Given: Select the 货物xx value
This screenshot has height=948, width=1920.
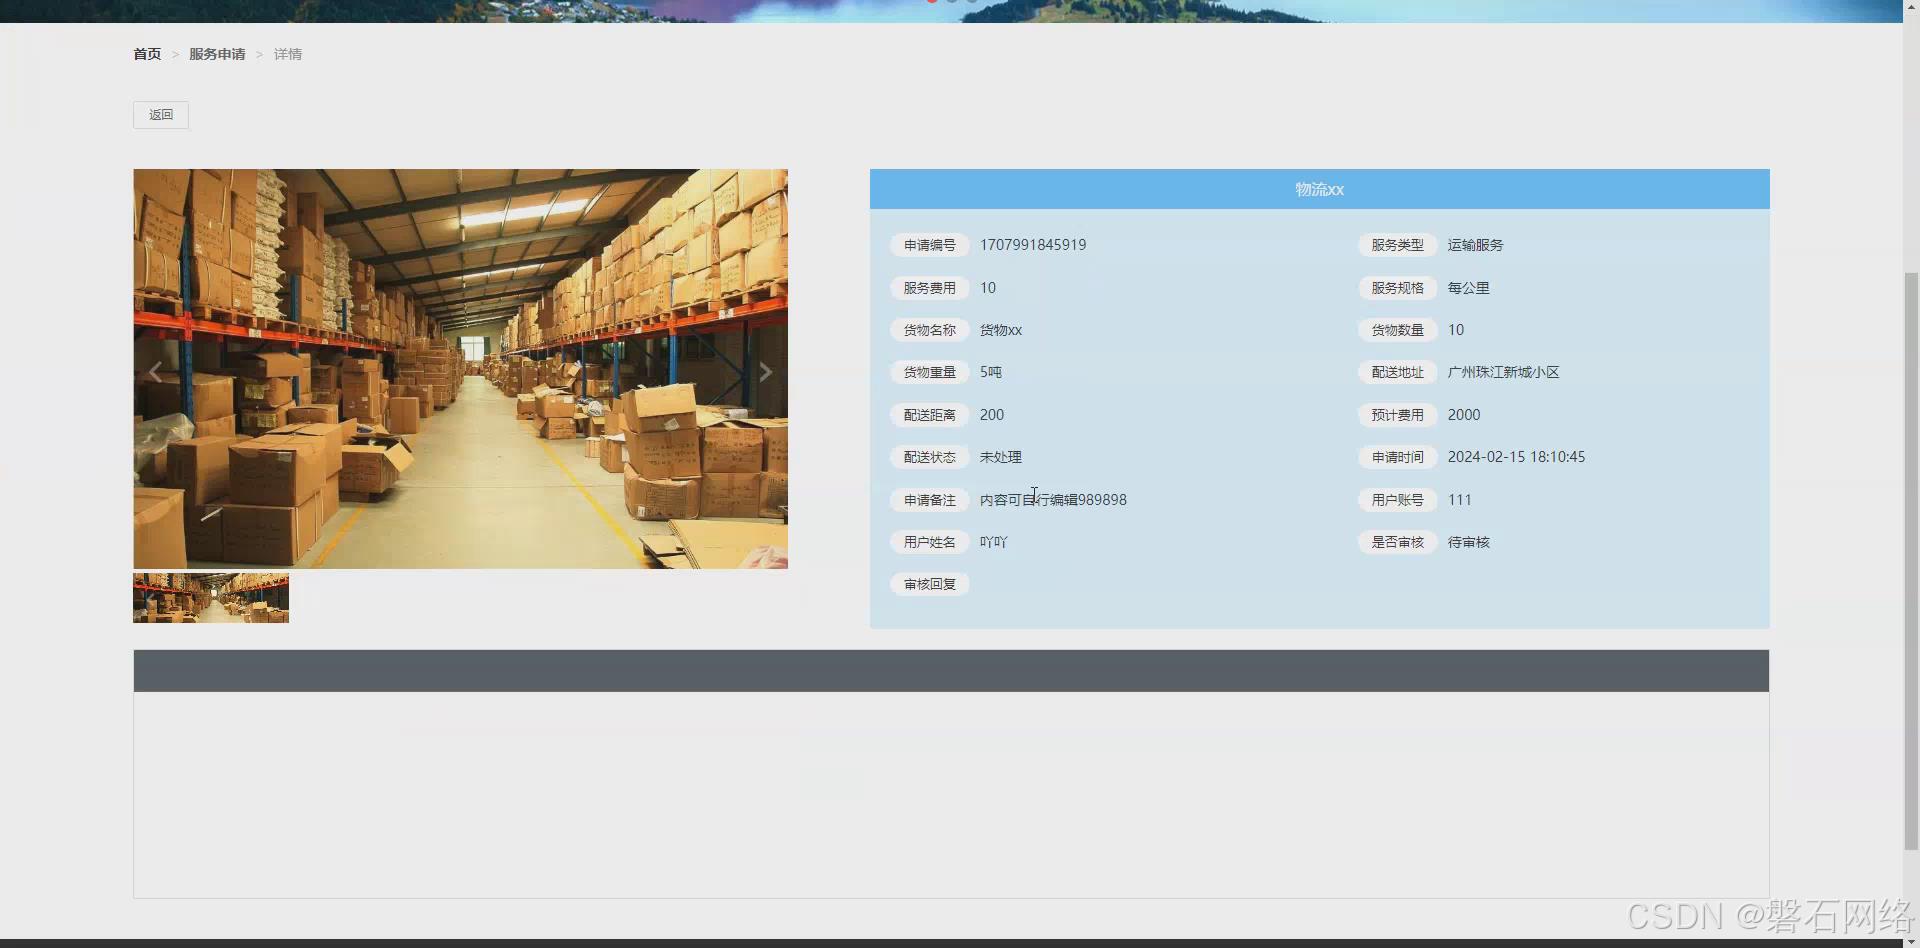Looking at the screenshot, I should point(1001,330).
